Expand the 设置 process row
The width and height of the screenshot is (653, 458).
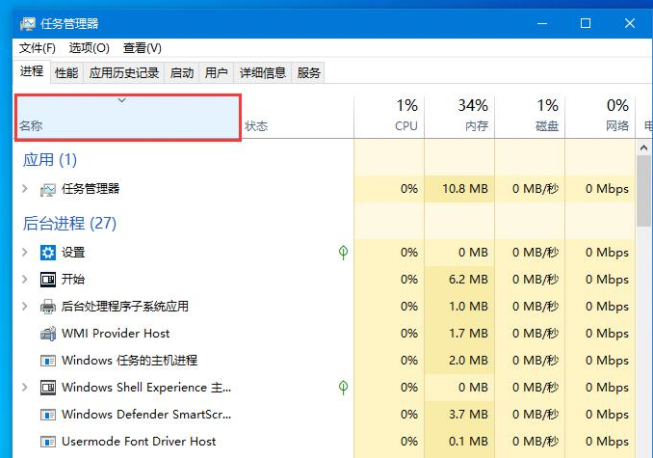25,253
